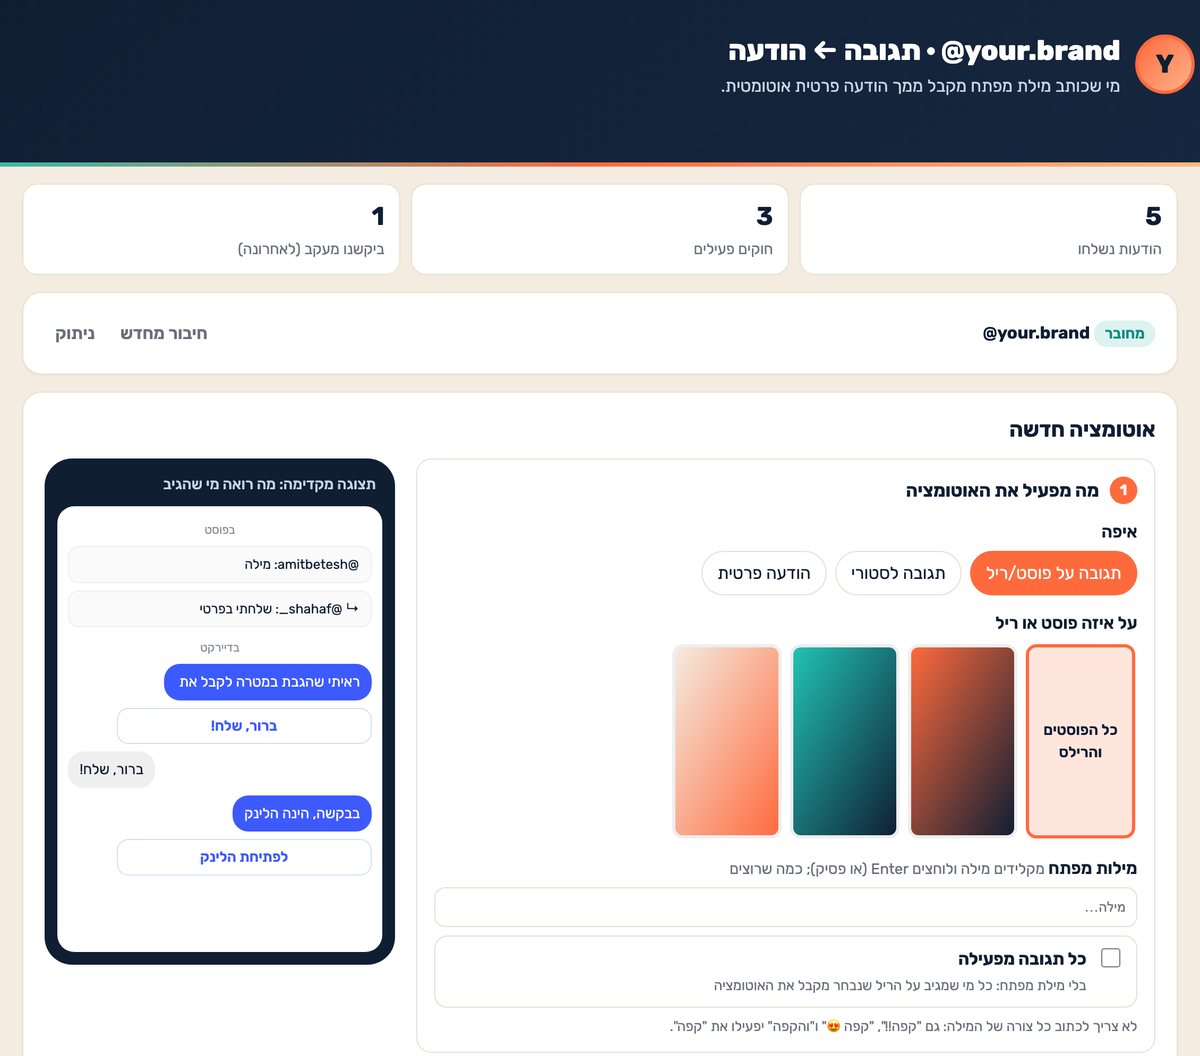1200x1056 pixels.
Task: Click the "בפוסט" label in preview
Action: (220, 530)
